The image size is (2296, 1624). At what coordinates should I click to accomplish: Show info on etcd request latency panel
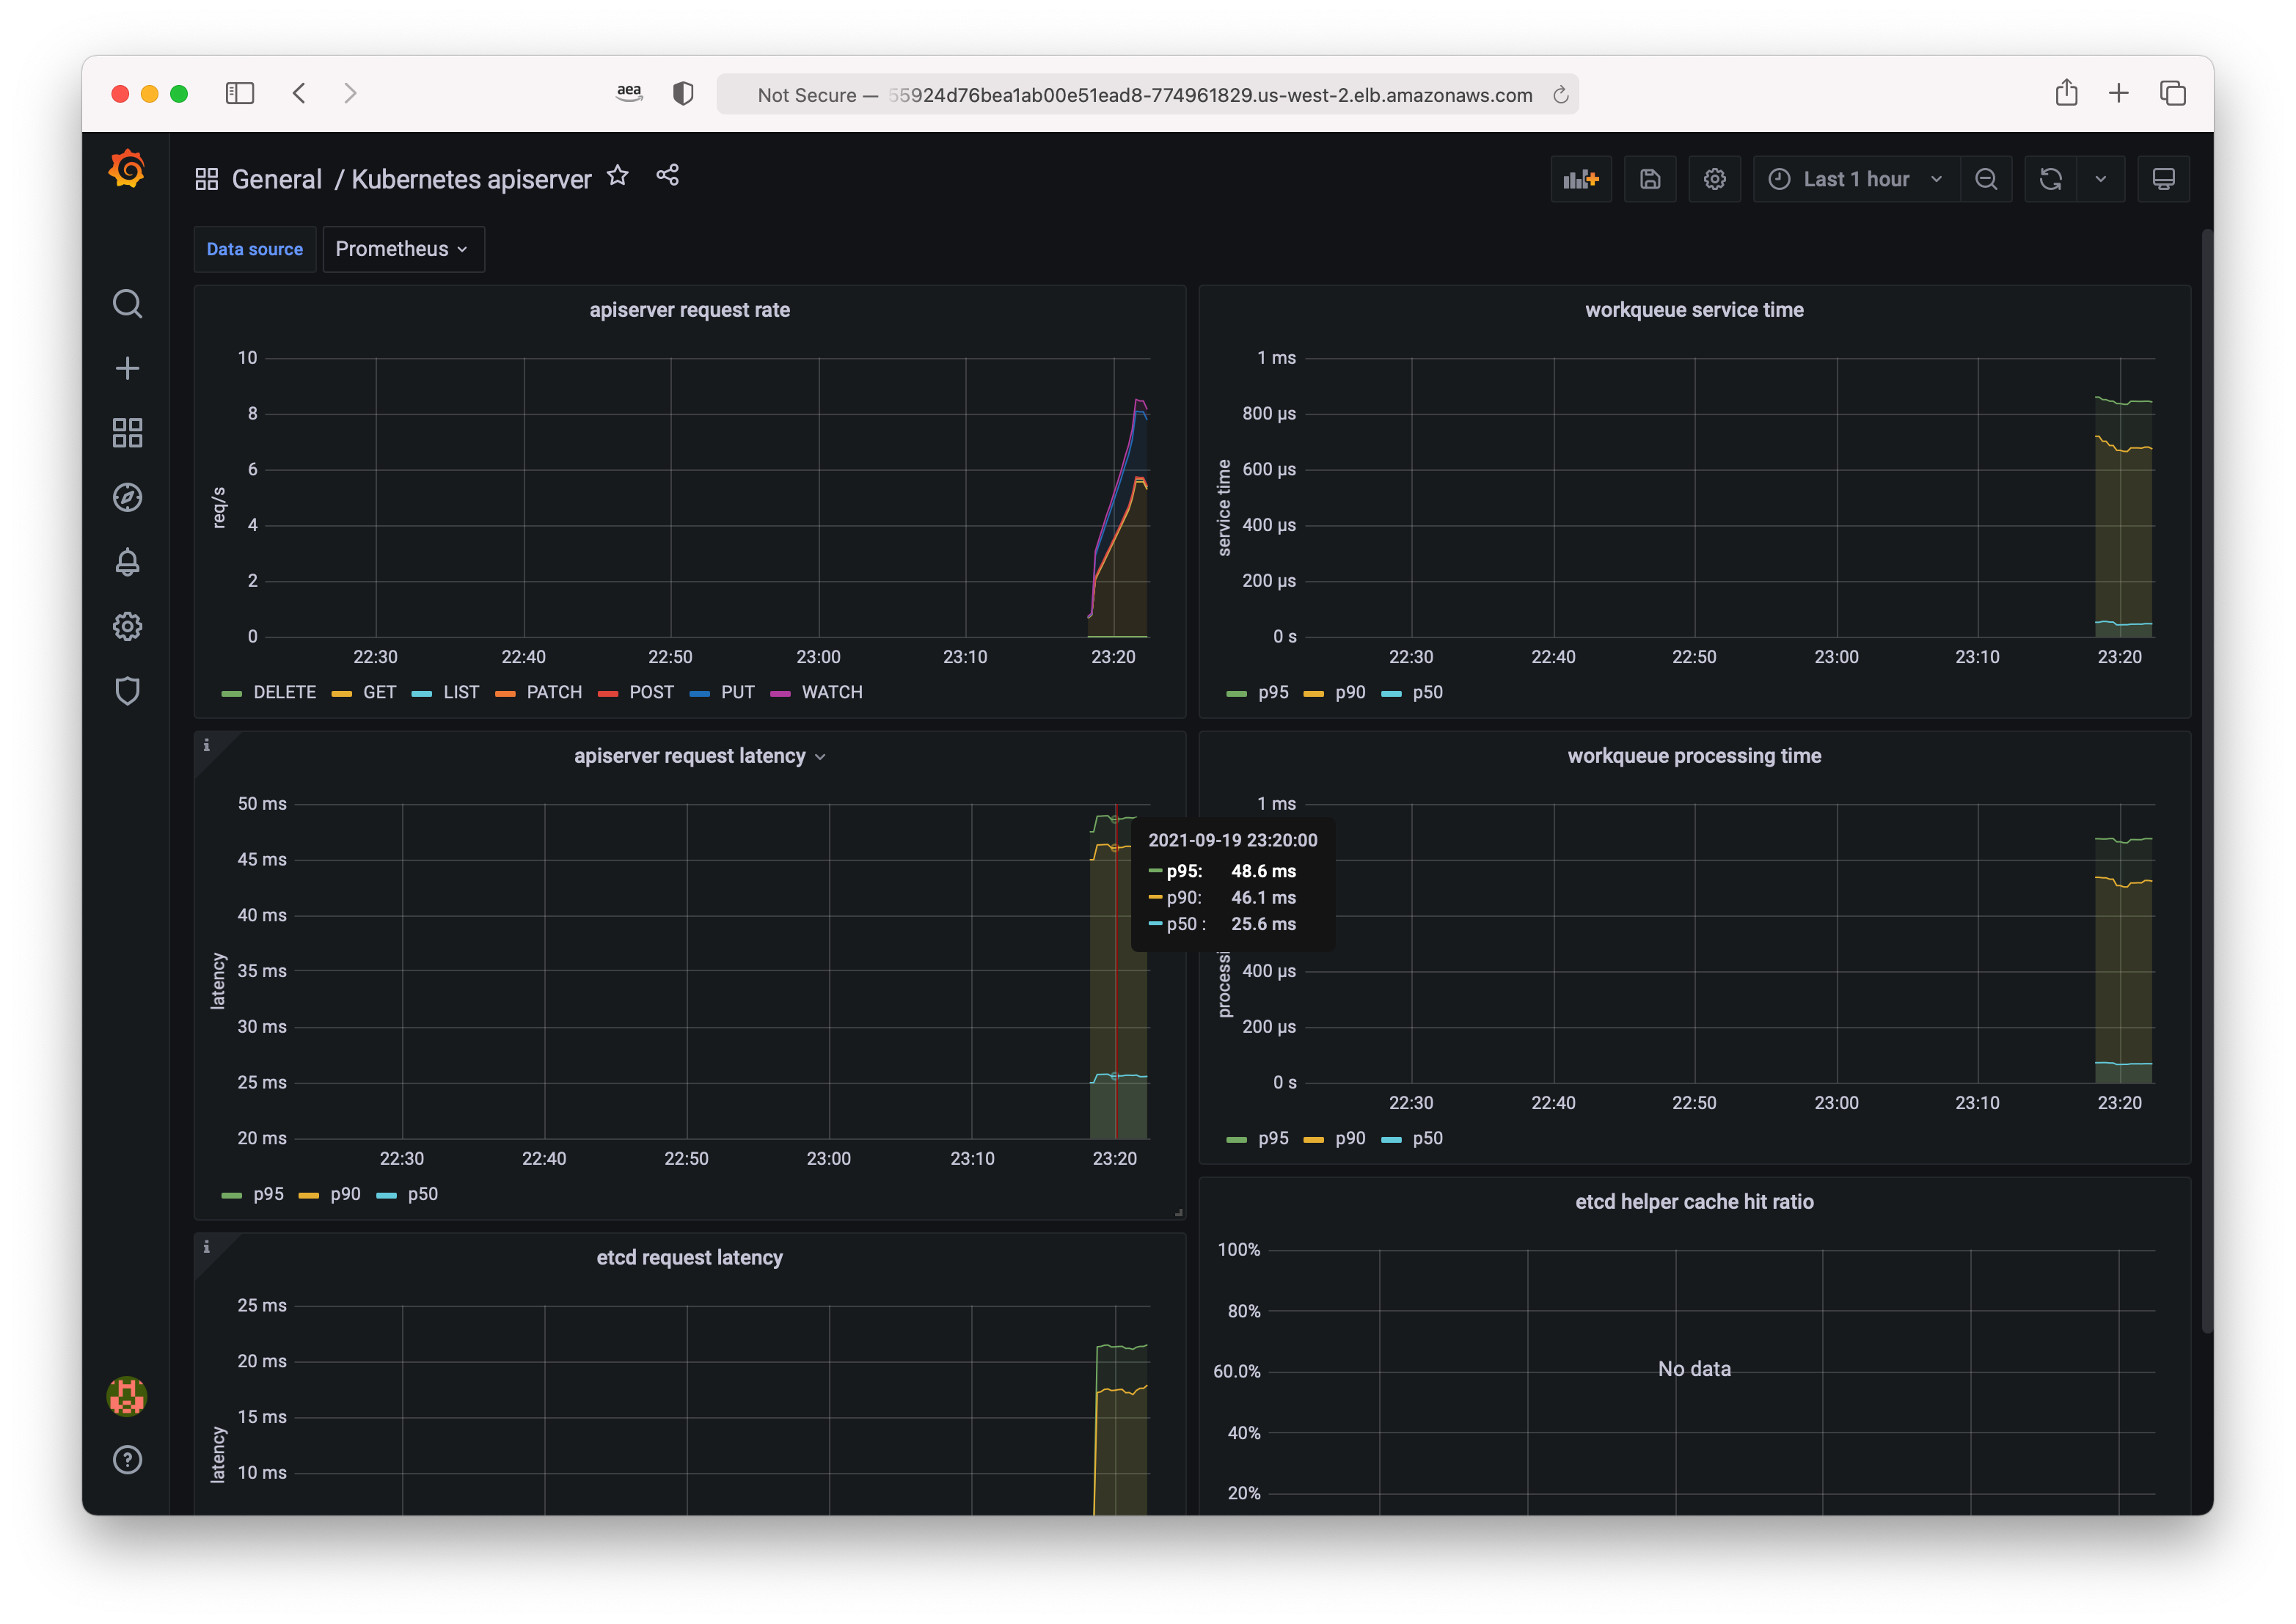click(207, 1247)
